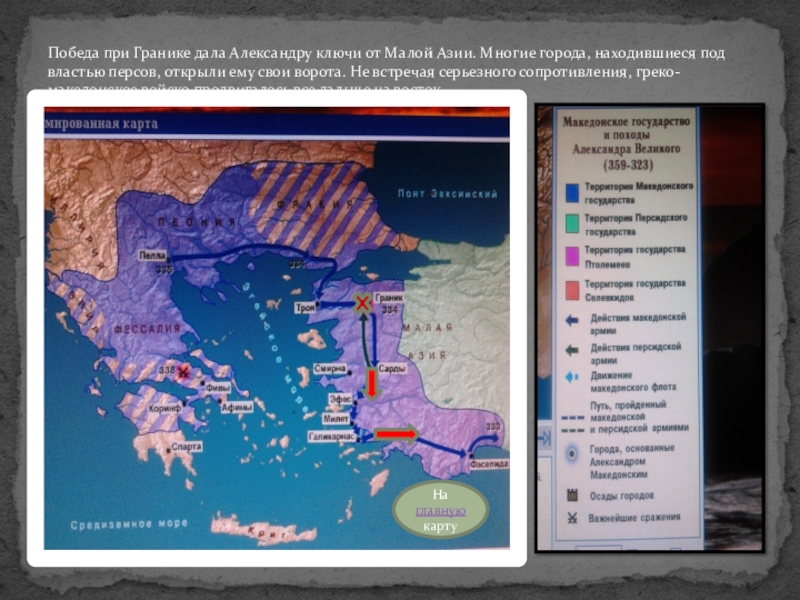Viewport: 800px width, 600px height.
Task: Click the 'Движение македонского флота' legend text
Action: coord(633,382)
